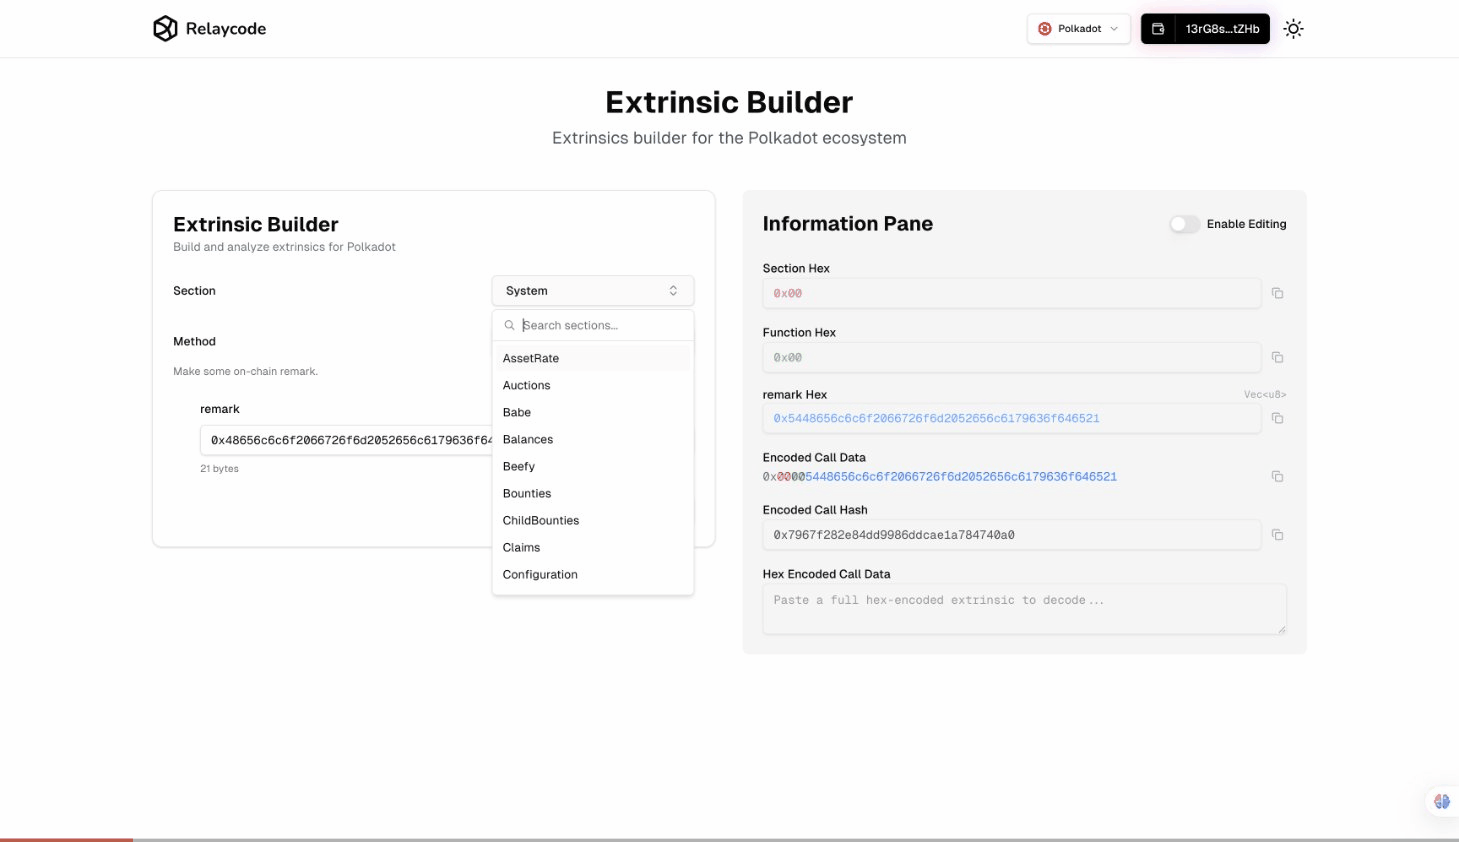
Task: Open wallet account 13rG8s...tZHb
Action: [1205, 29]
